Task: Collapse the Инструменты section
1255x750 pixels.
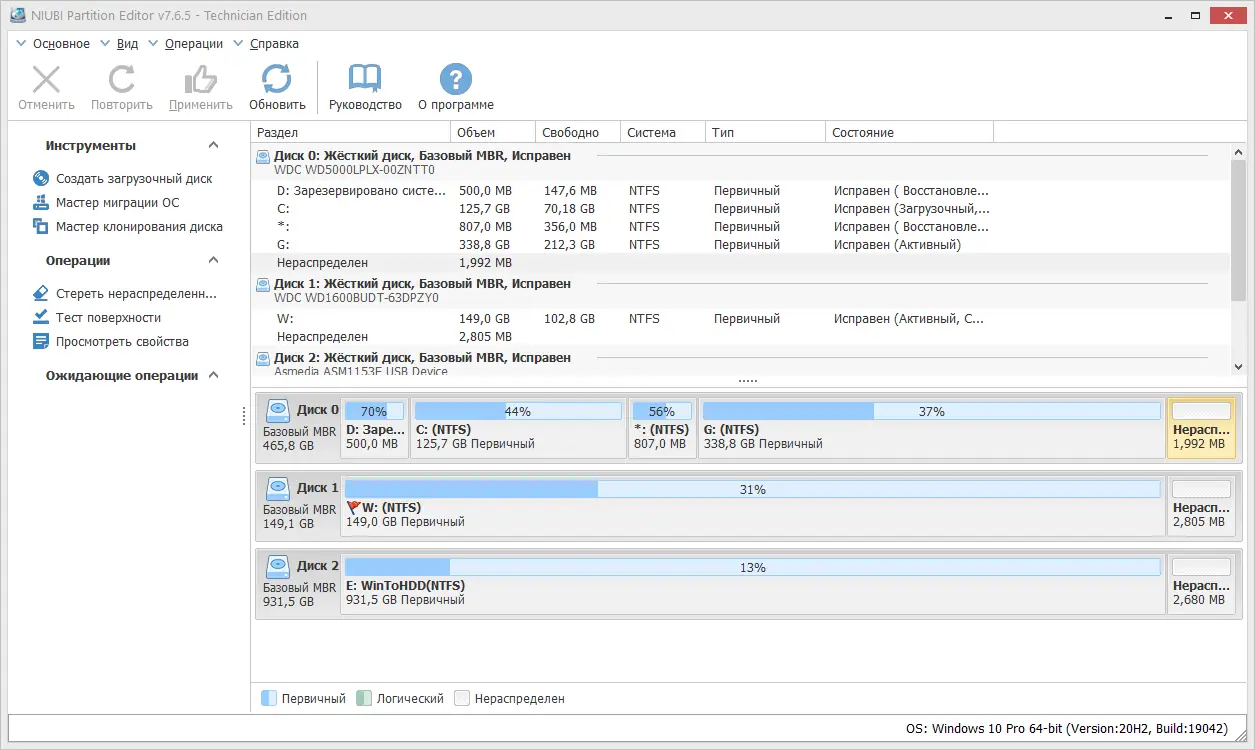Action: pyautogui.click(x=212, y=144)
